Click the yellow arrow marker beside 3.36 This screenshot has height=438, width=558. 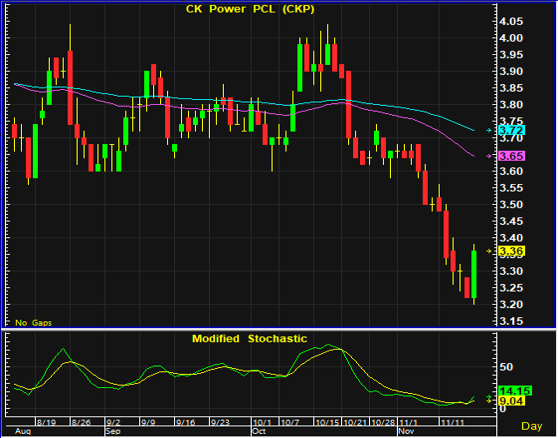tap(489, 251)
